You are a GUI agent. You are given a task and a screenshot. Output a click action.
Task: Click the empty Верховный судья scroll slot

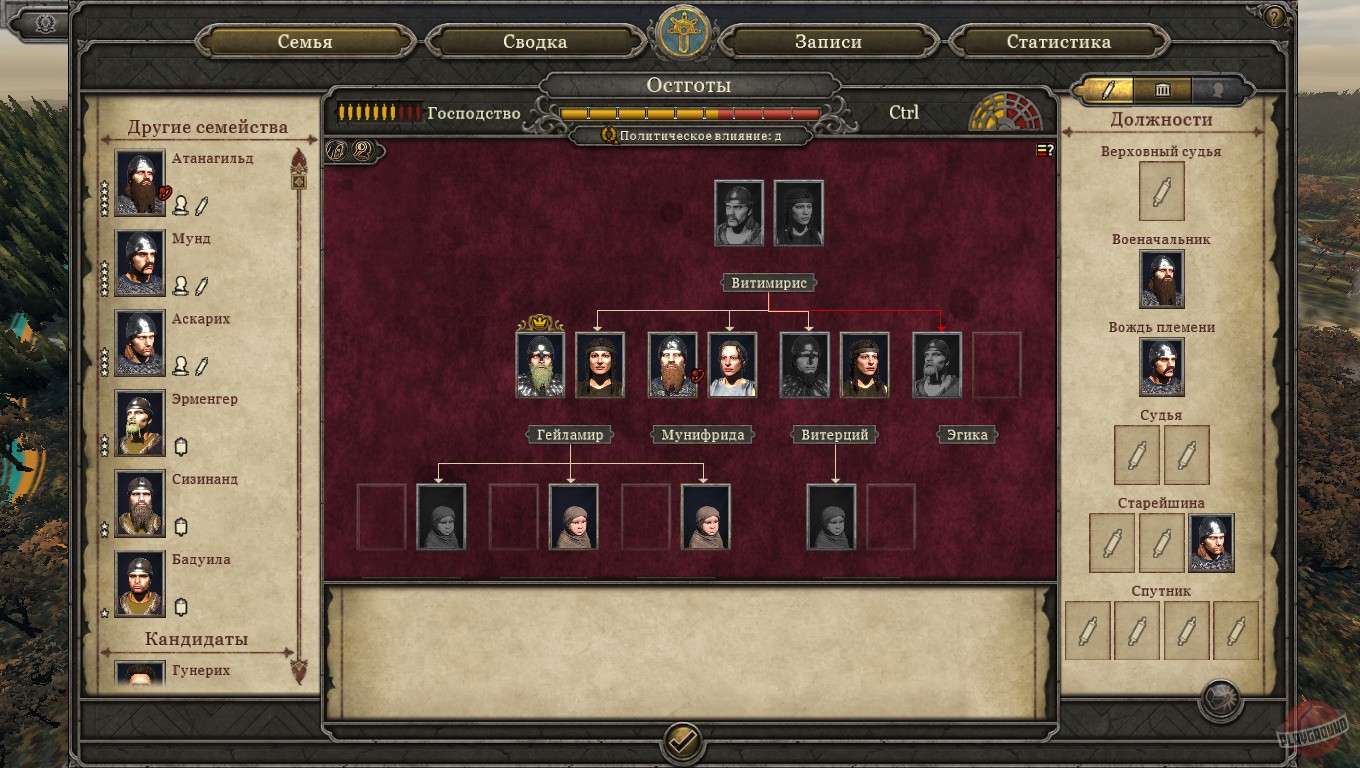click(1162, 191)
